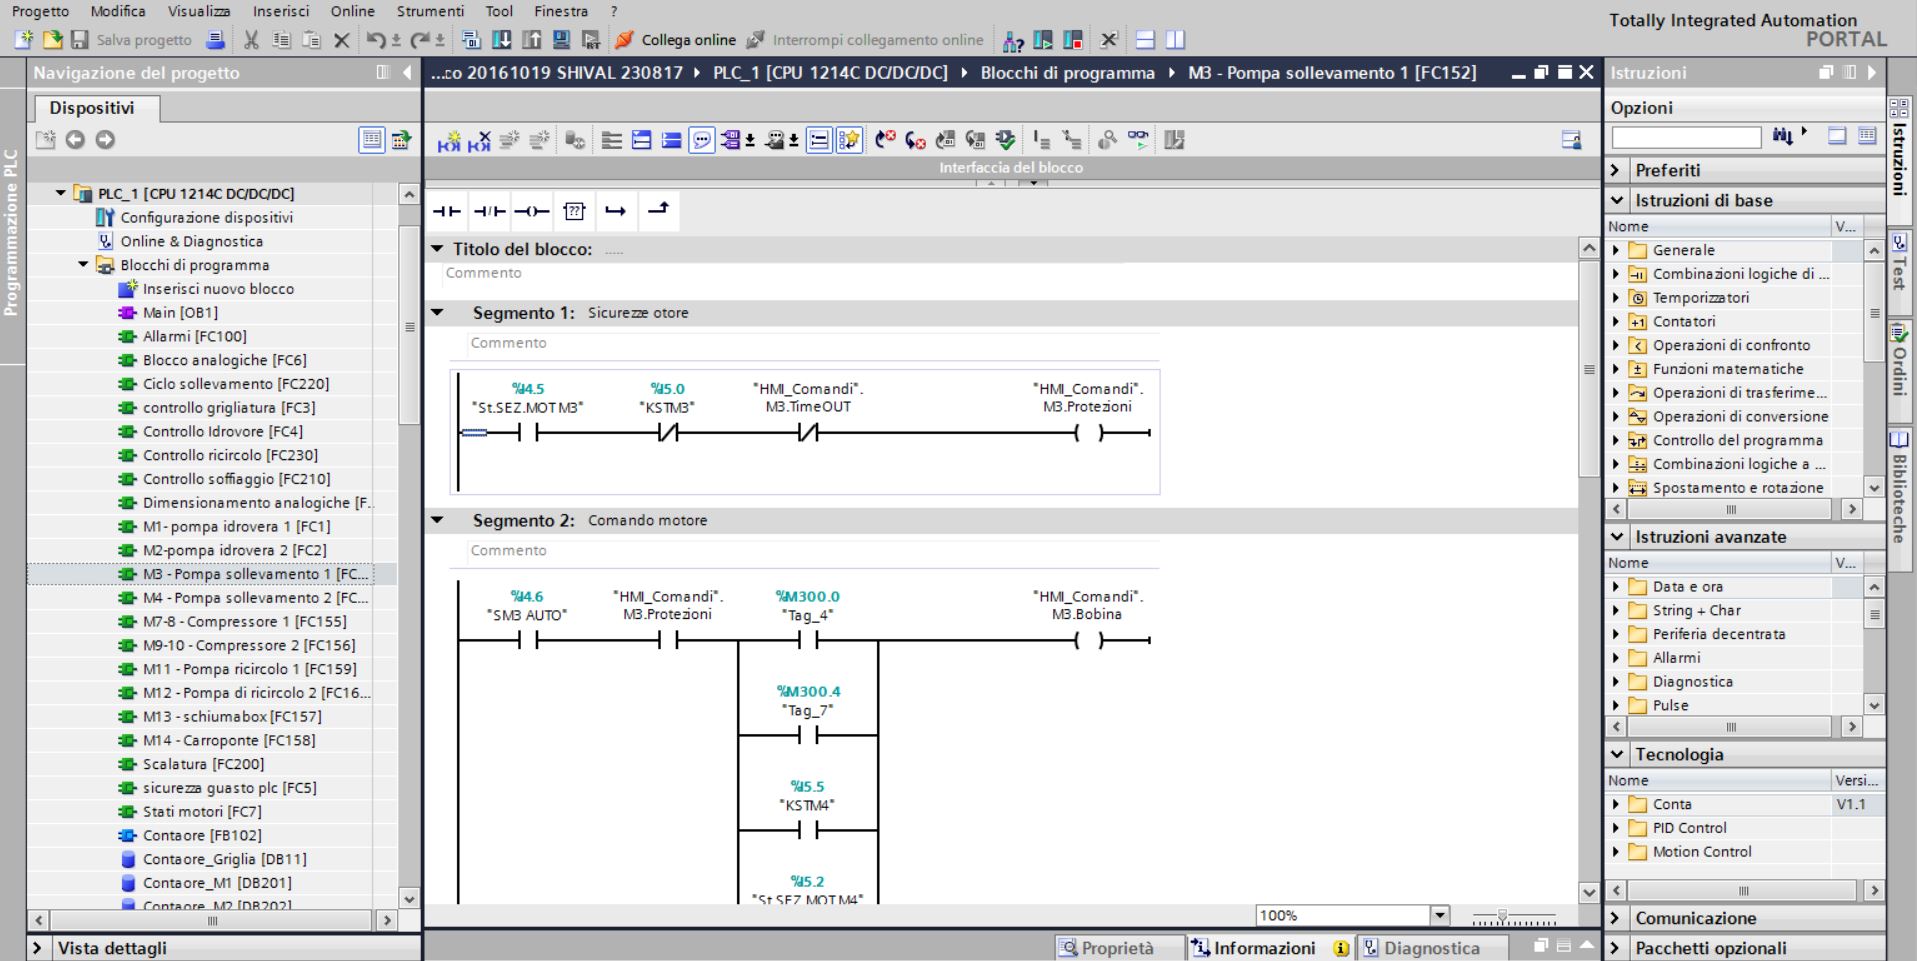Open Main [OB1] block
The height and width of the screenshot is (961, 1917).
coord(180,313)
